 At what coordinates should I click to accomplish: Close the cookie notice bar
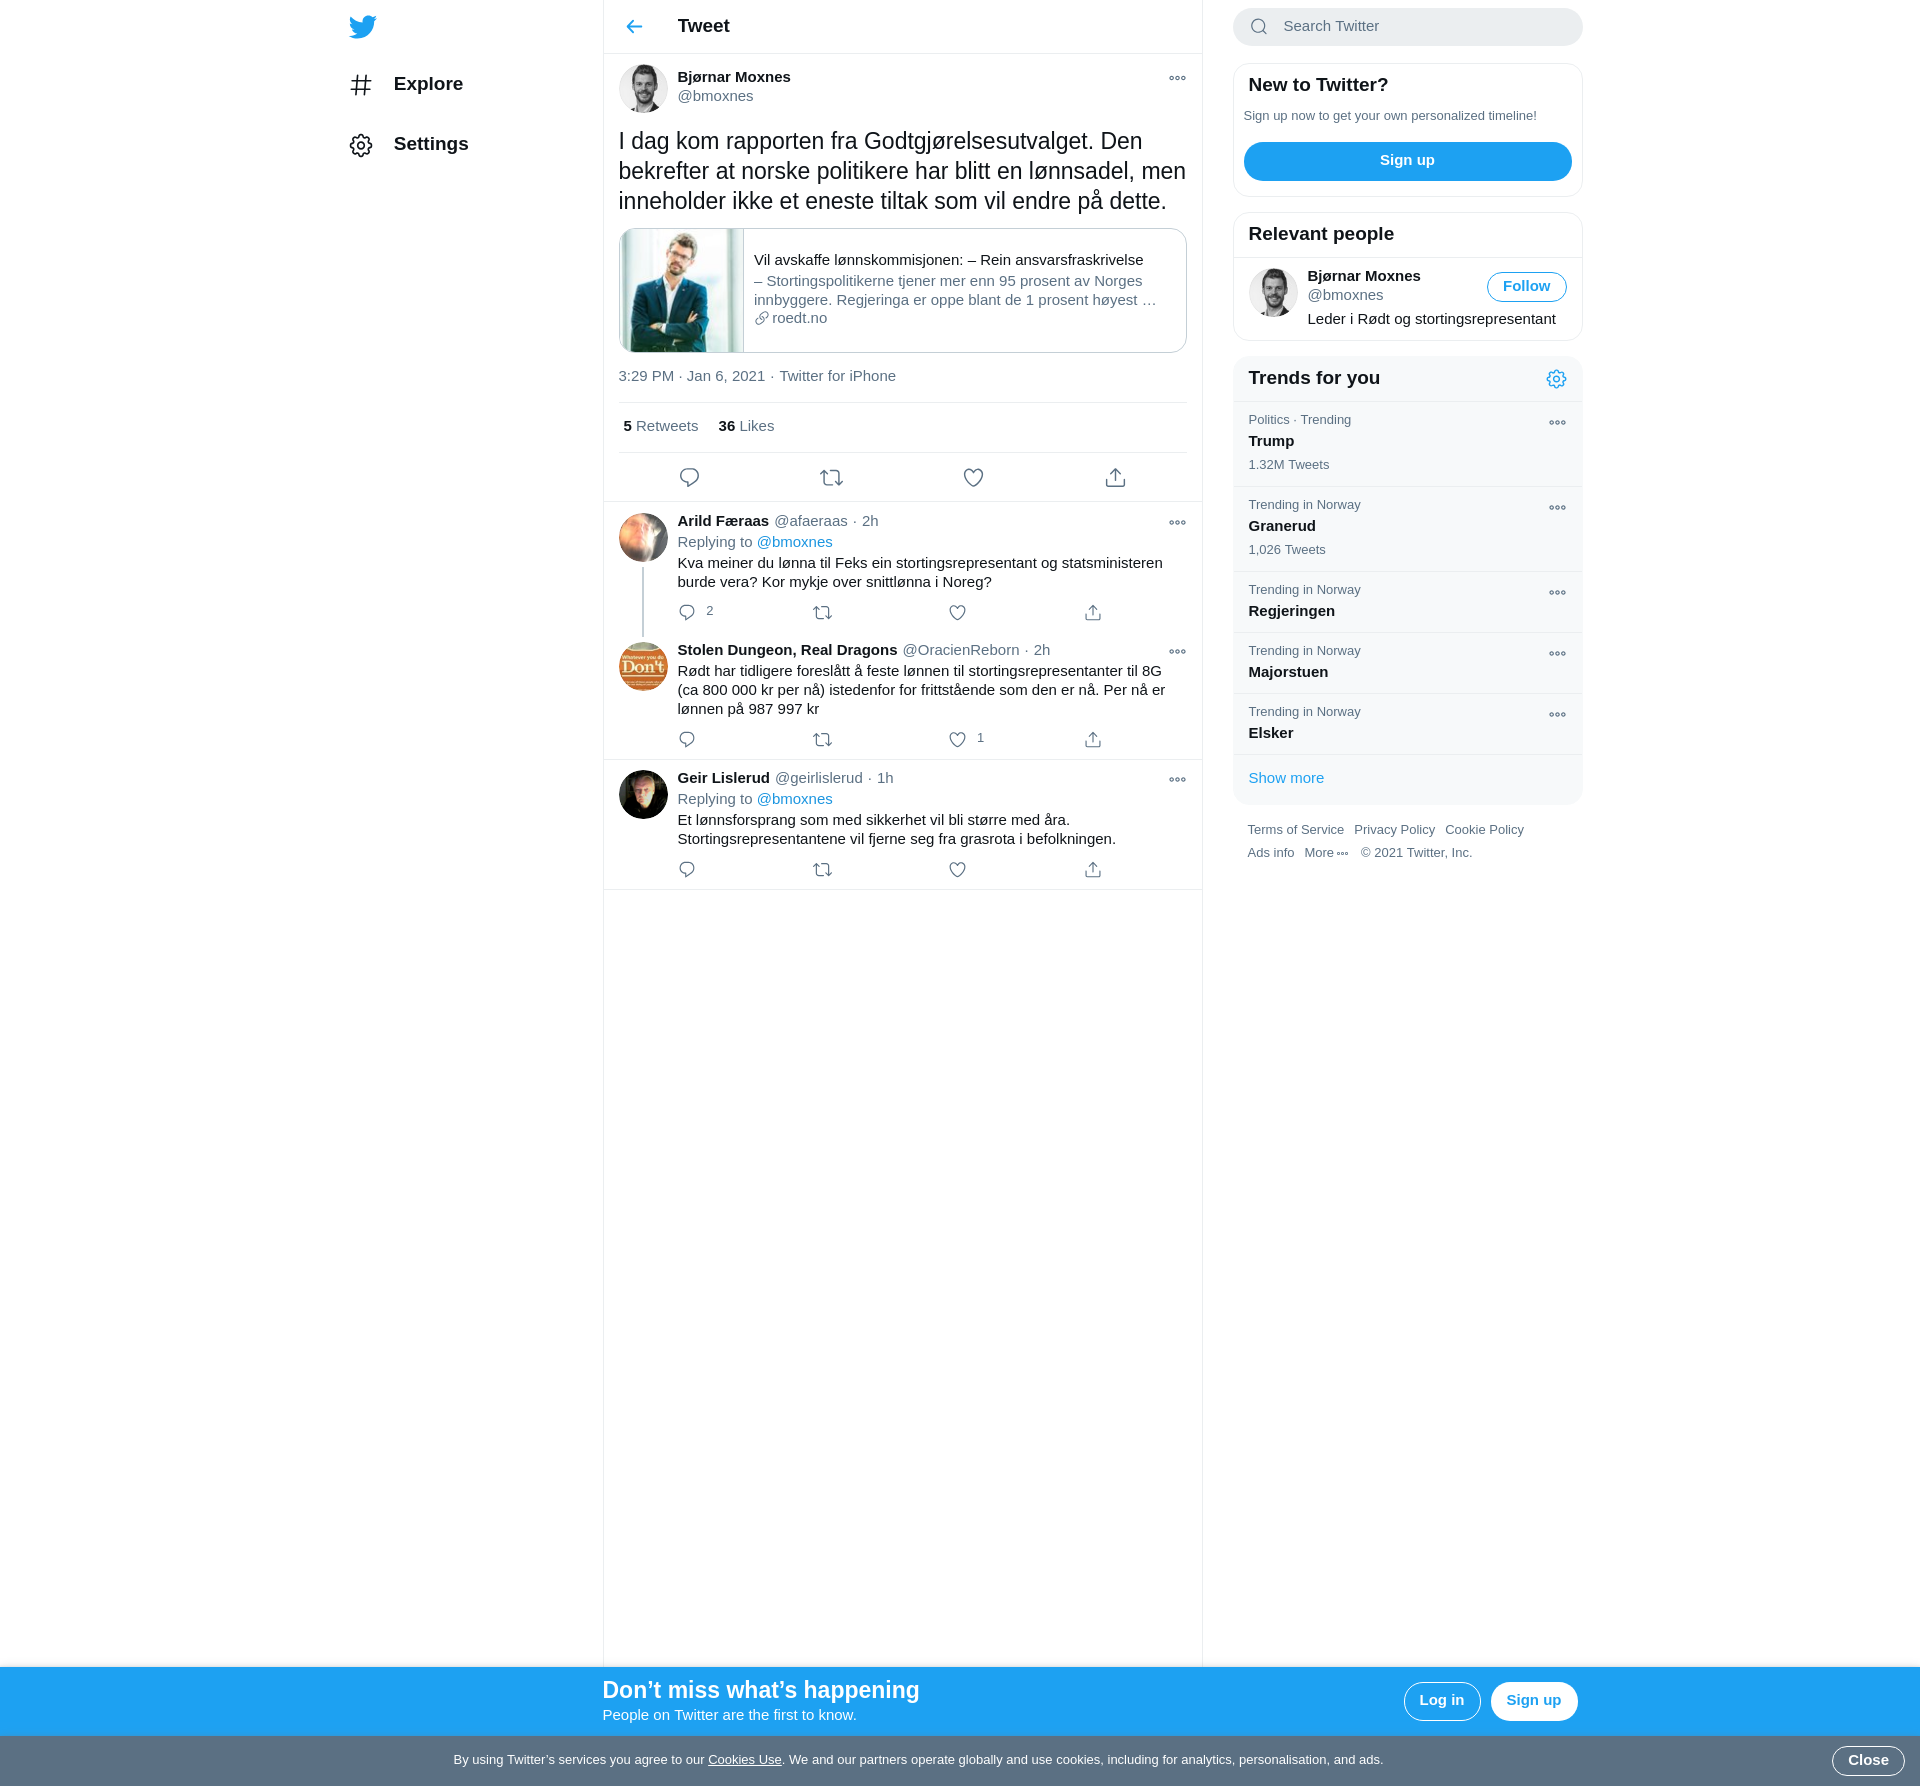click(x=1867, y=1761)
